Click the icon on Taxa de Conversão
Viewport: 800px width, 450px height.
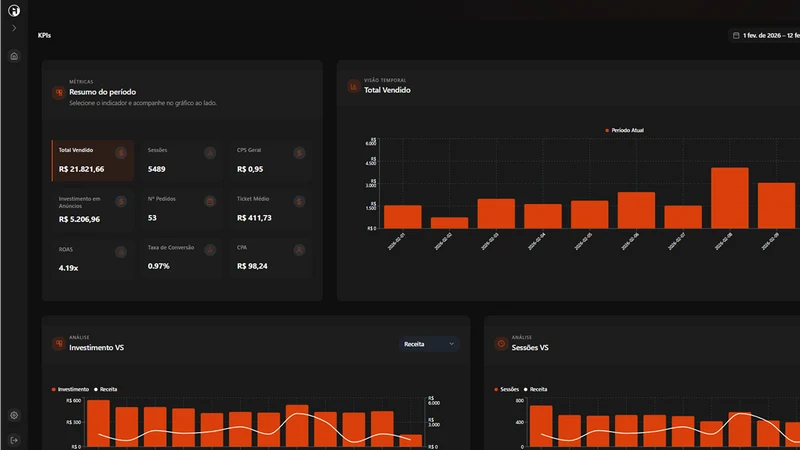point(210,250)
